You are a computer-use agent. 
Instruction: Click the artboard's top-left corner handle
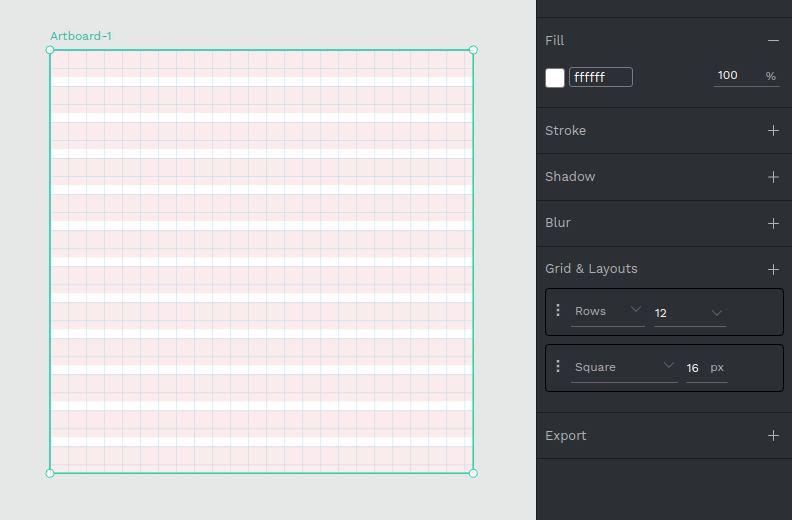pos(50,50)
